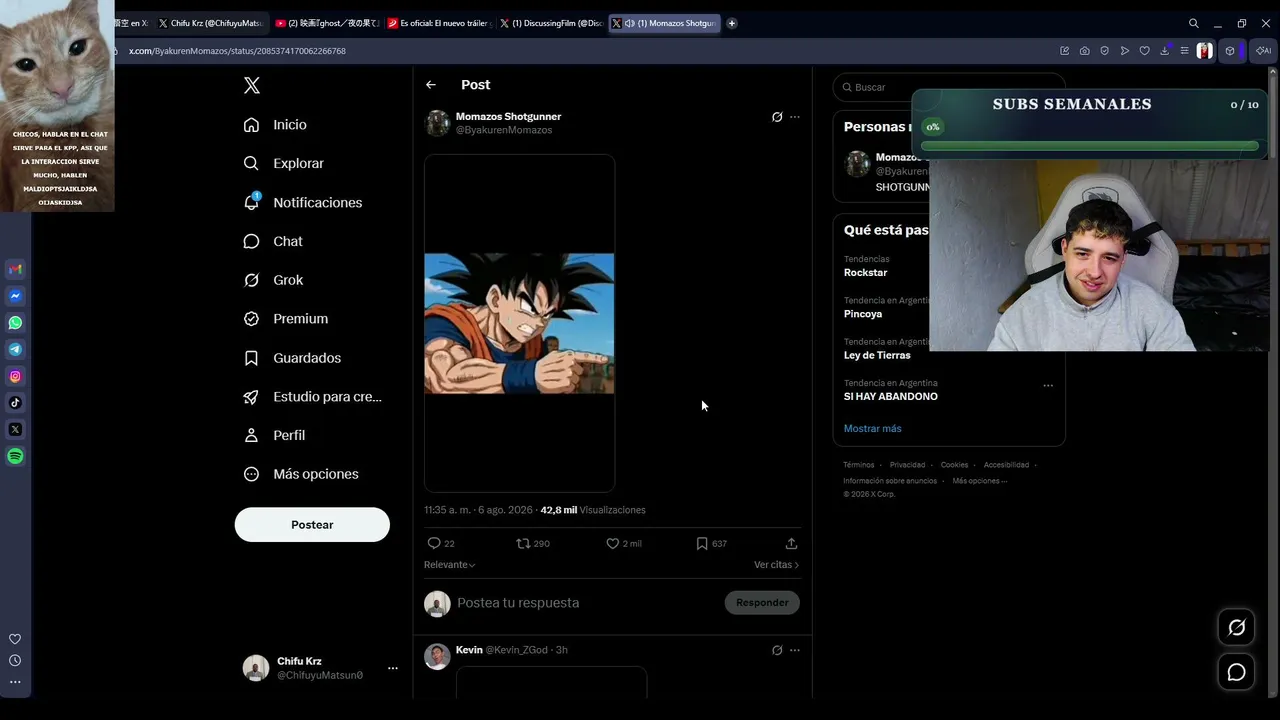Open the Pincoya trend
Screen dimensions: 1280x720
(x=863, y=314)
